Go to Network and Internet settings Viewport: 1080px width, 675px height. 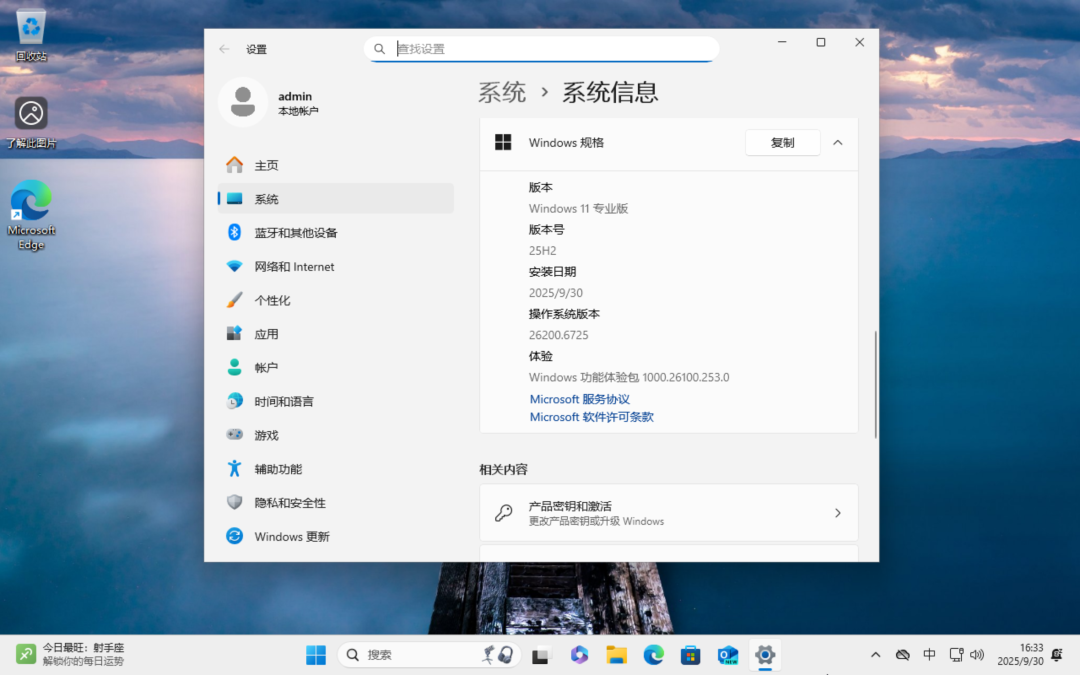click(294, 267)
